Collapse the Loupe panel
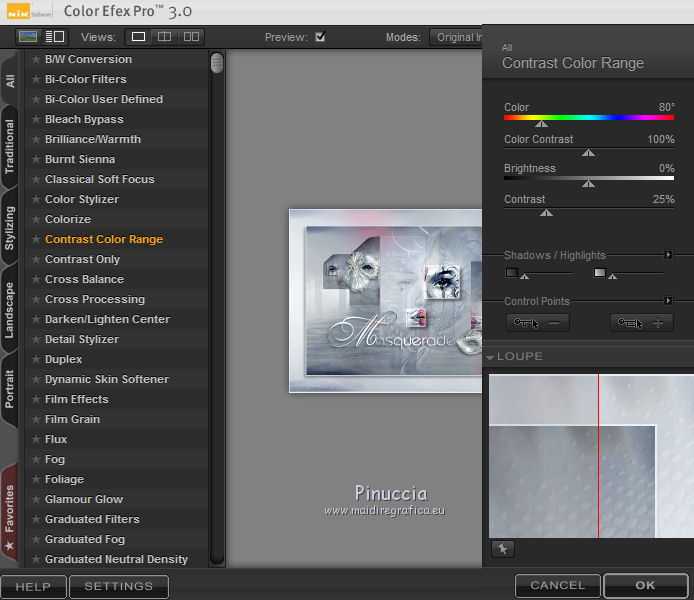The height and width of the screenshot is (600, 694). [x=491, y=357]
